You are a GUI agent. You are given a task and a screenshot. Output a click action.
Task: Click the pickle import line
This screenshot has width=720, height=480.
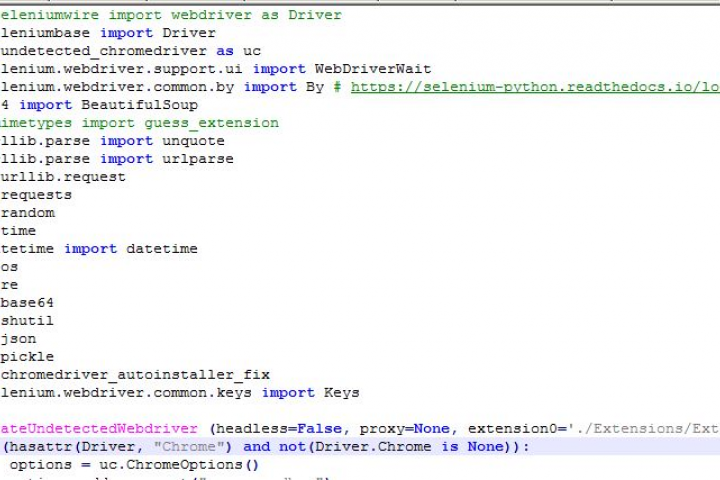27,357
